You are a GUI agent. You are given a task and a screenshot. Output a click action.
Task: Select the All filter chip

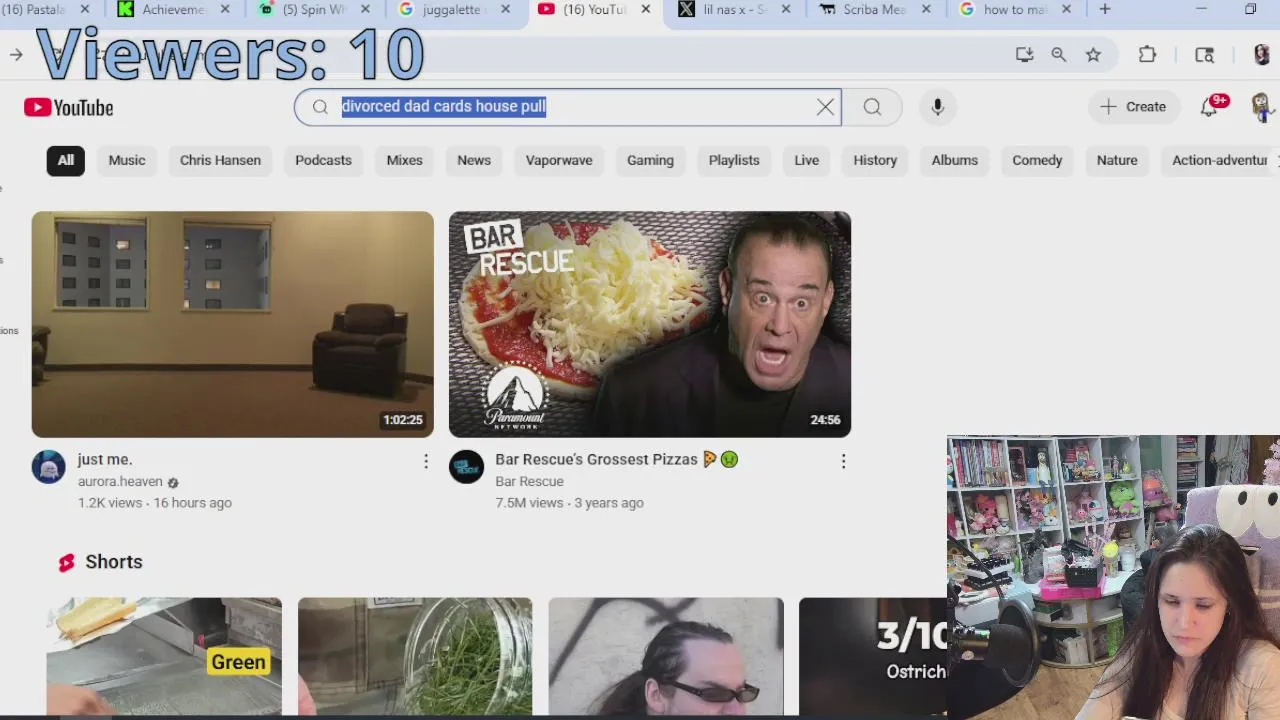coord(66,160)
